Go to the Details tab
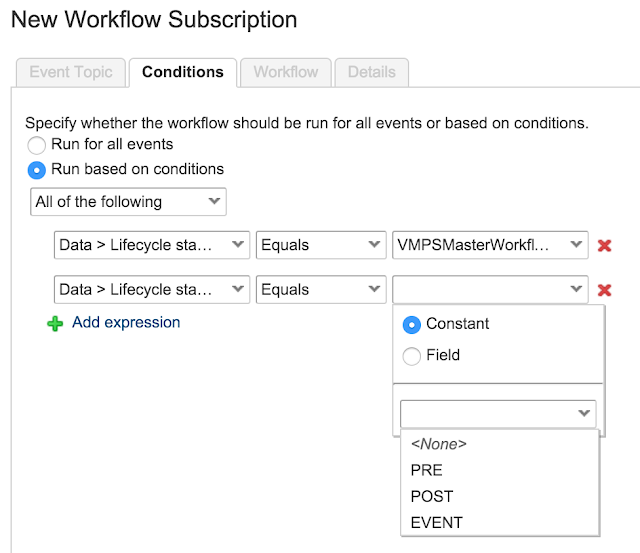This screenshot has height=553, width=640. pyautogui.click(x=371, y=72)
